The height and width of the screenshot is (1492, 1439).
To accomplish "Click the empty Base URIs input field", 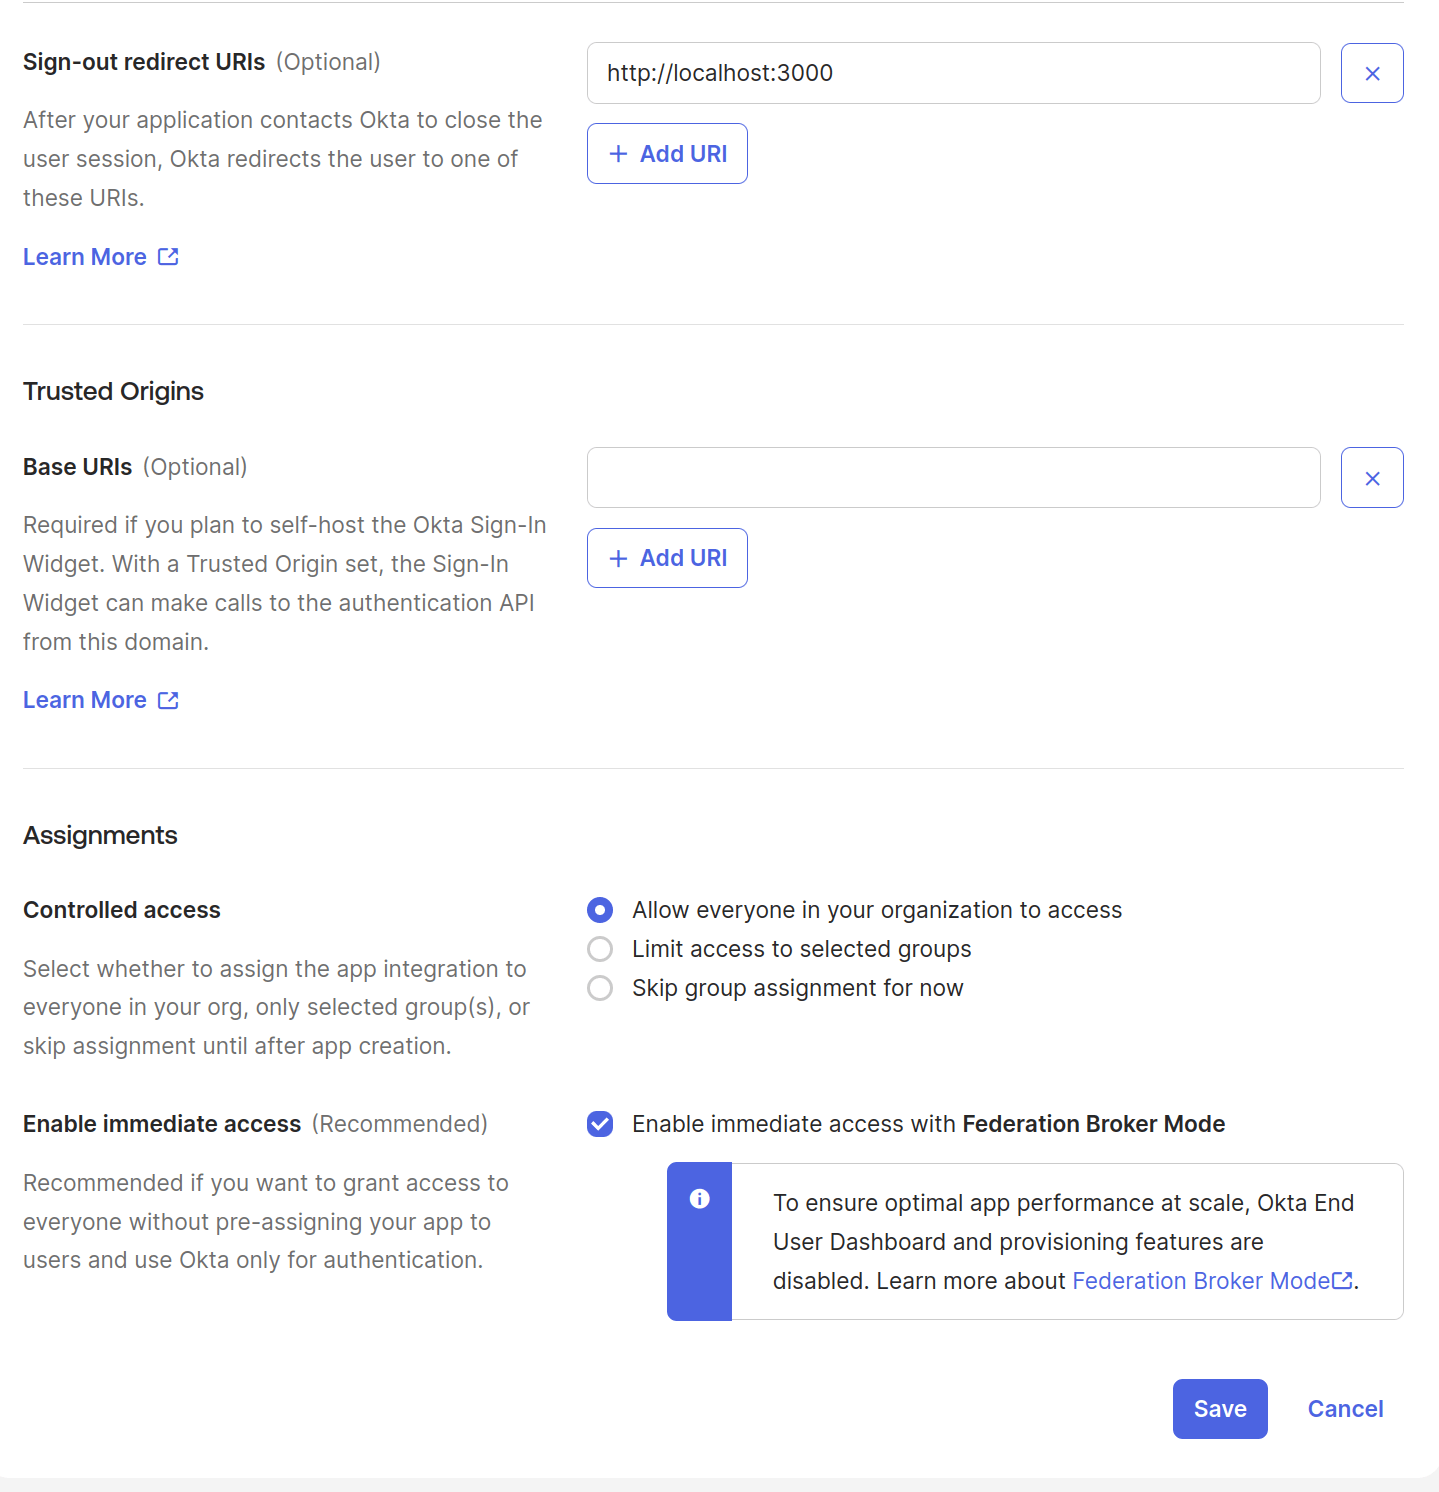I will tap(953, 477).
